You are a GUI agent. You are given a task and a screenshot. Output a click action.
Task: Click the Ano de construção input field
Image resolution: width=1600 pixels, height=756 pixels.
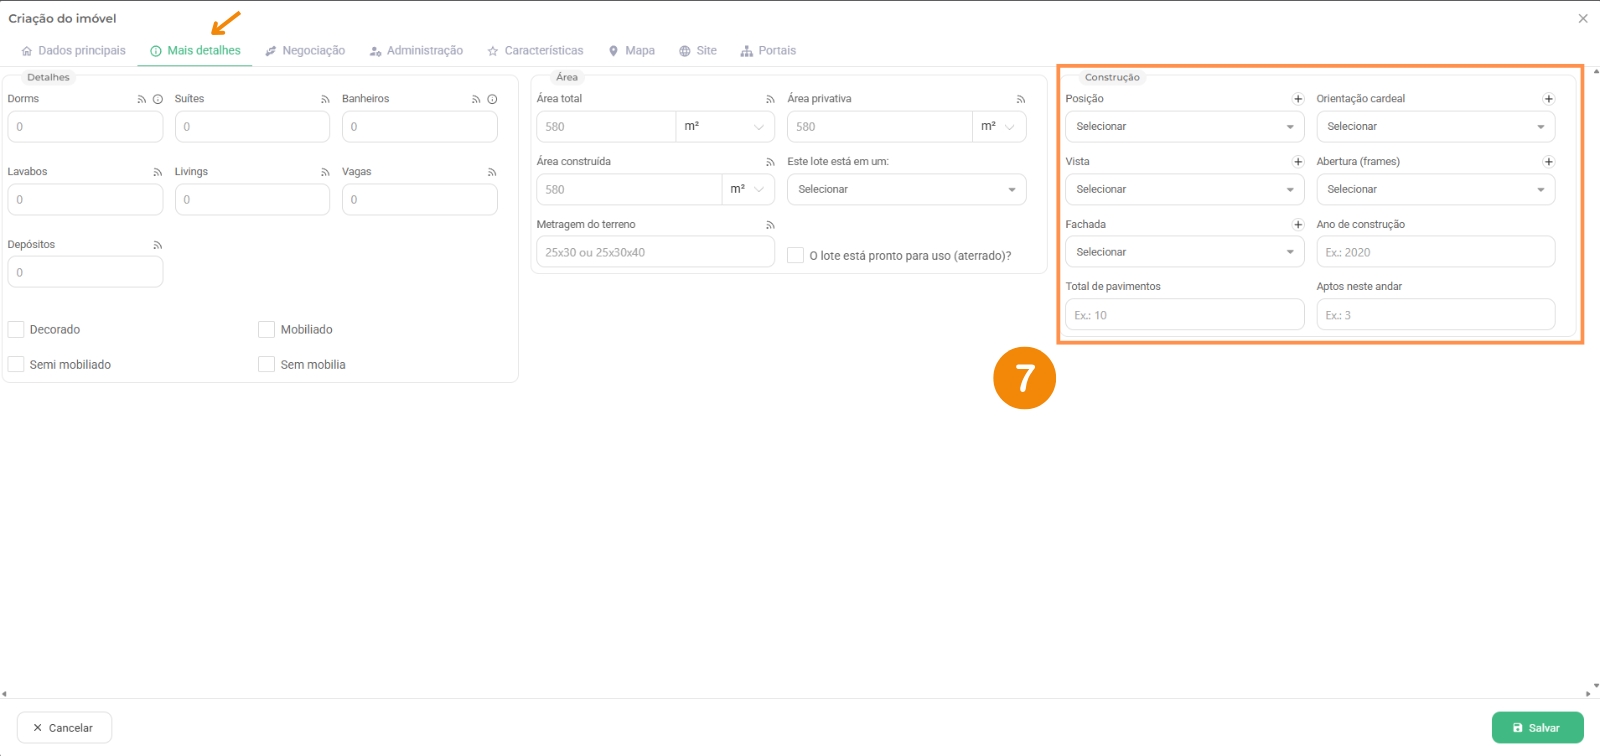point(1435,253)
